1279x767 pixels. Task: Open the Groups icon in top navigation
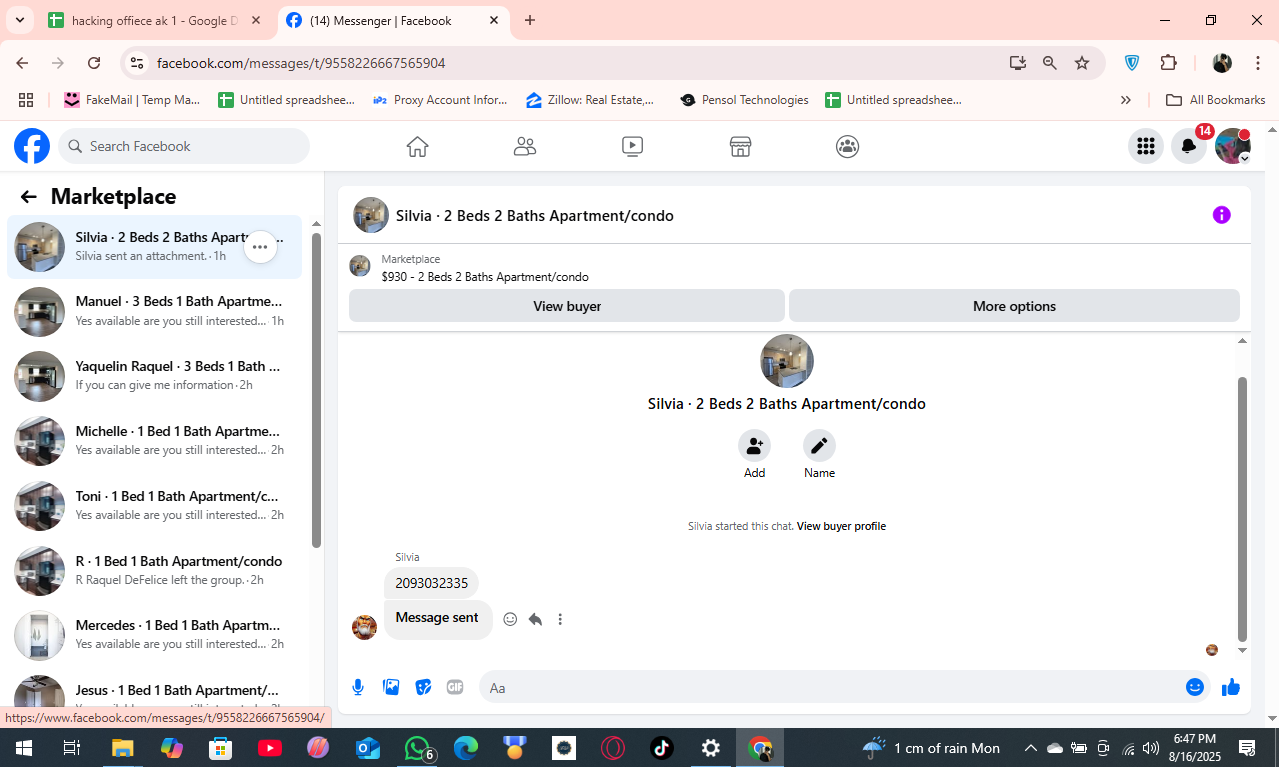(847, 147)
